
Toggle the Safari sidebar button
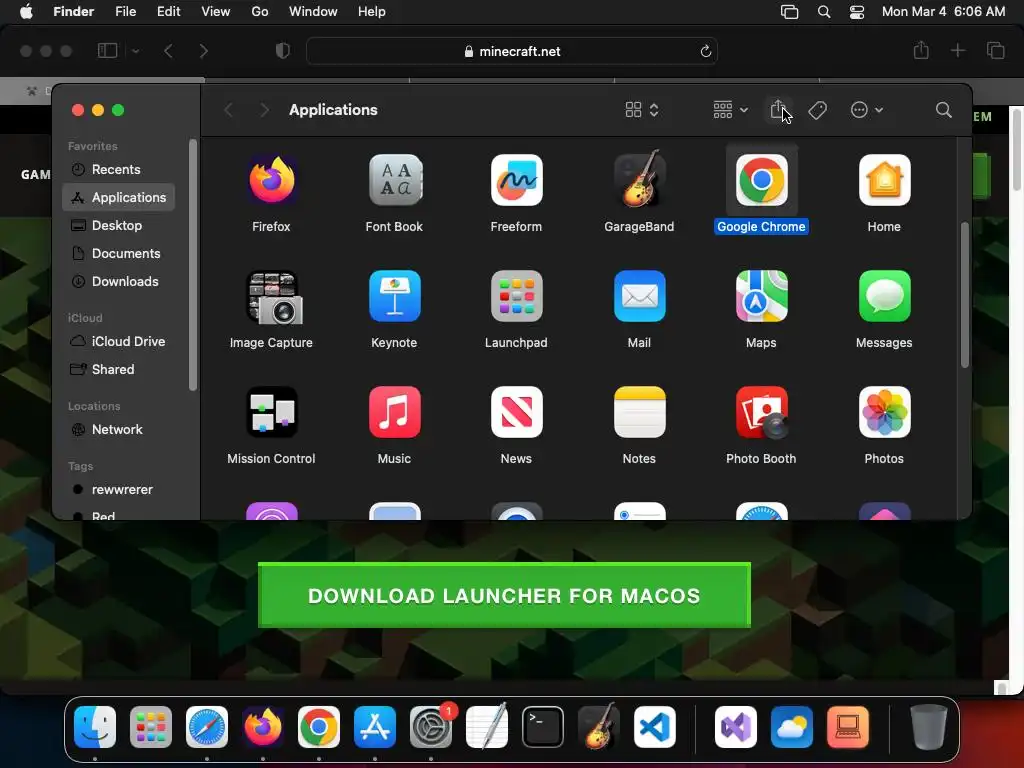pos(107,51)
